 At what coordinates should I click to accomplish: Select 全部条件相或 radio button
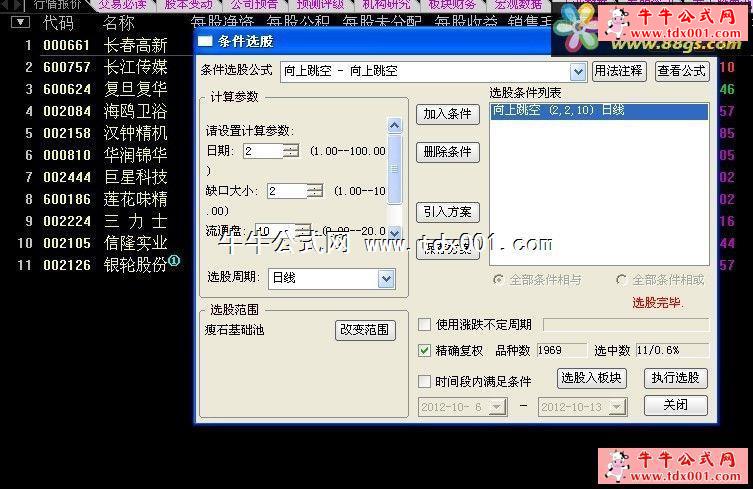(621, 280)
